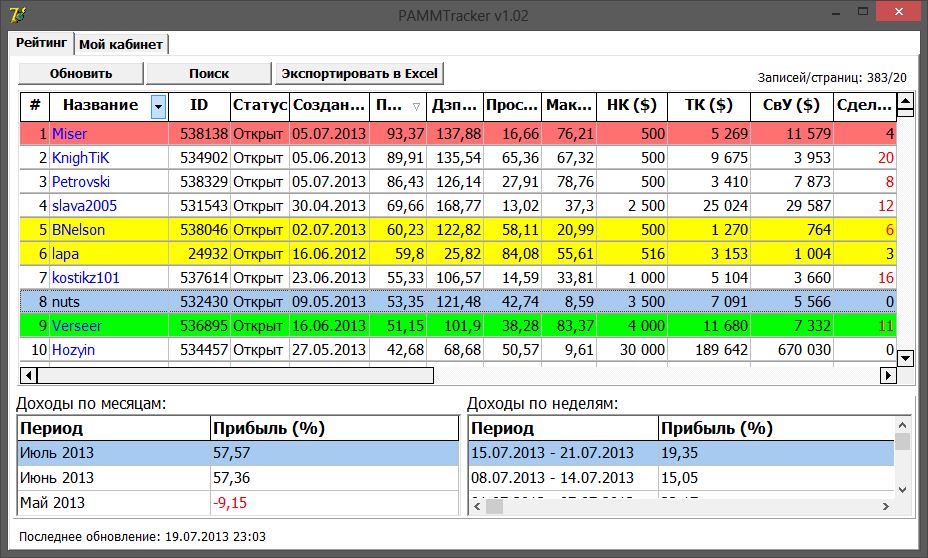This screenshot has width=928, height=558.
Task: Click the ID column header
Action: (199, 107)
